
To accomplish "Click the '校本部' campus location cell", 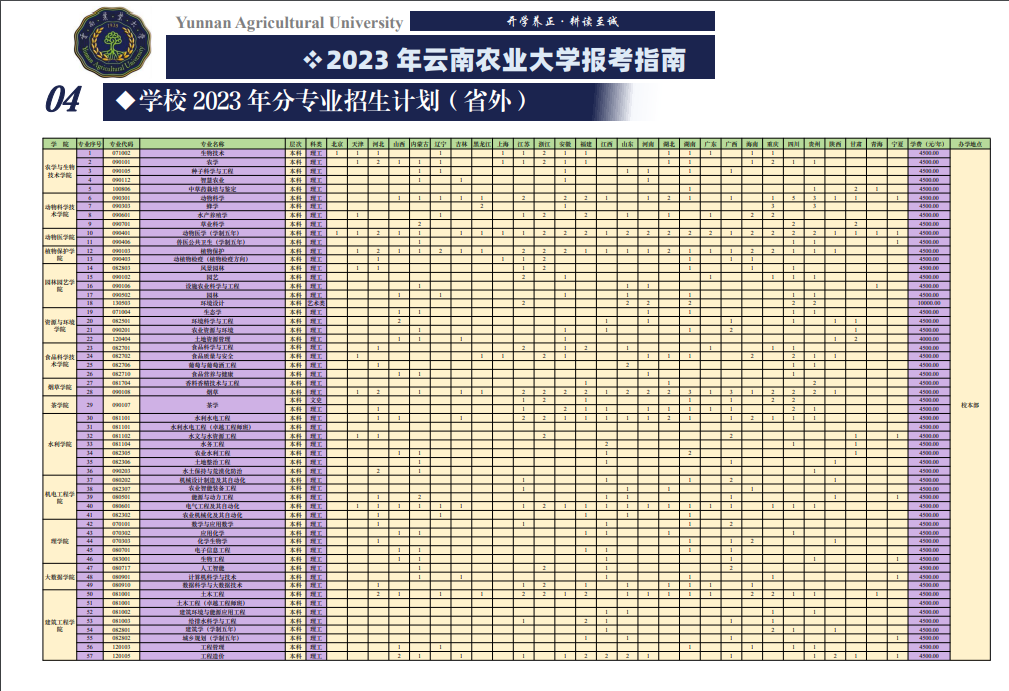I will coord(970,405).
